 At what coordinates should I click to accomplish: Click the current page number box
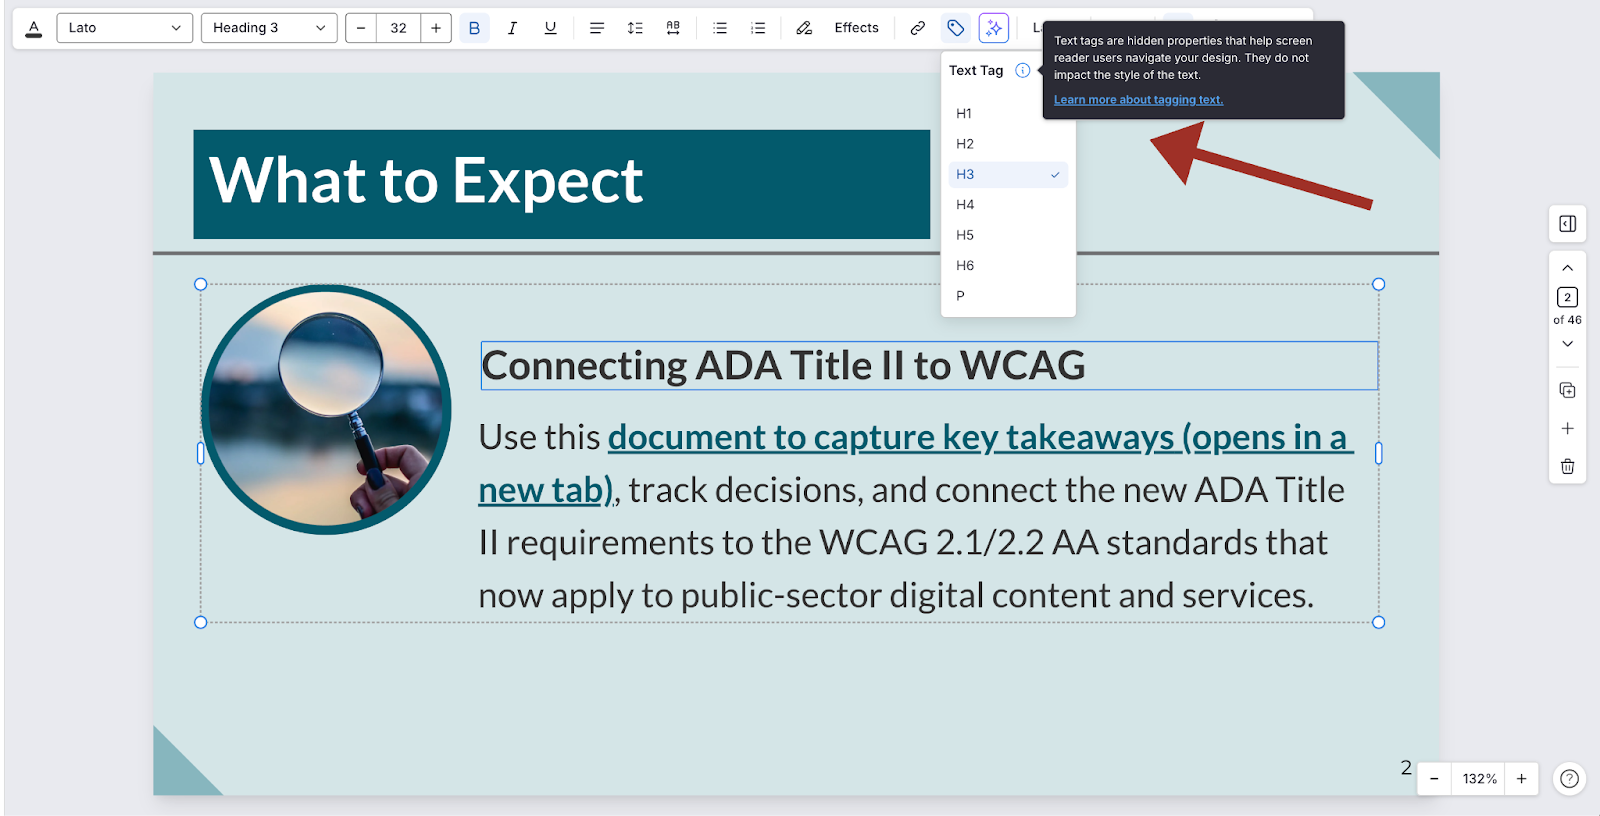point(1568,297)
